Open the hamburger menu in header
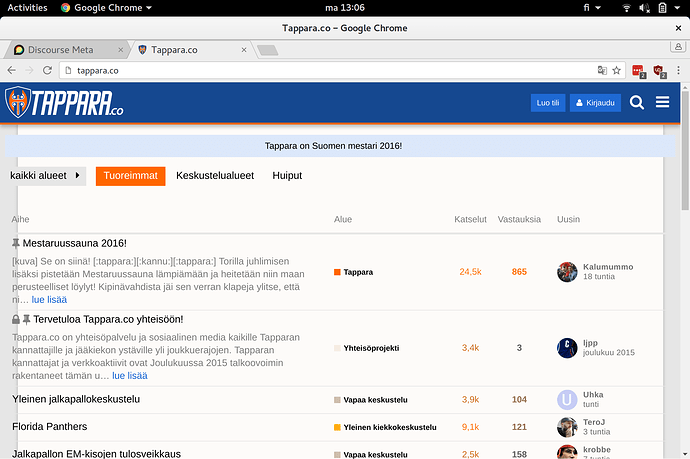Viewport: 690px width, 459px height. pyautogui.click(x=662, y=102)
